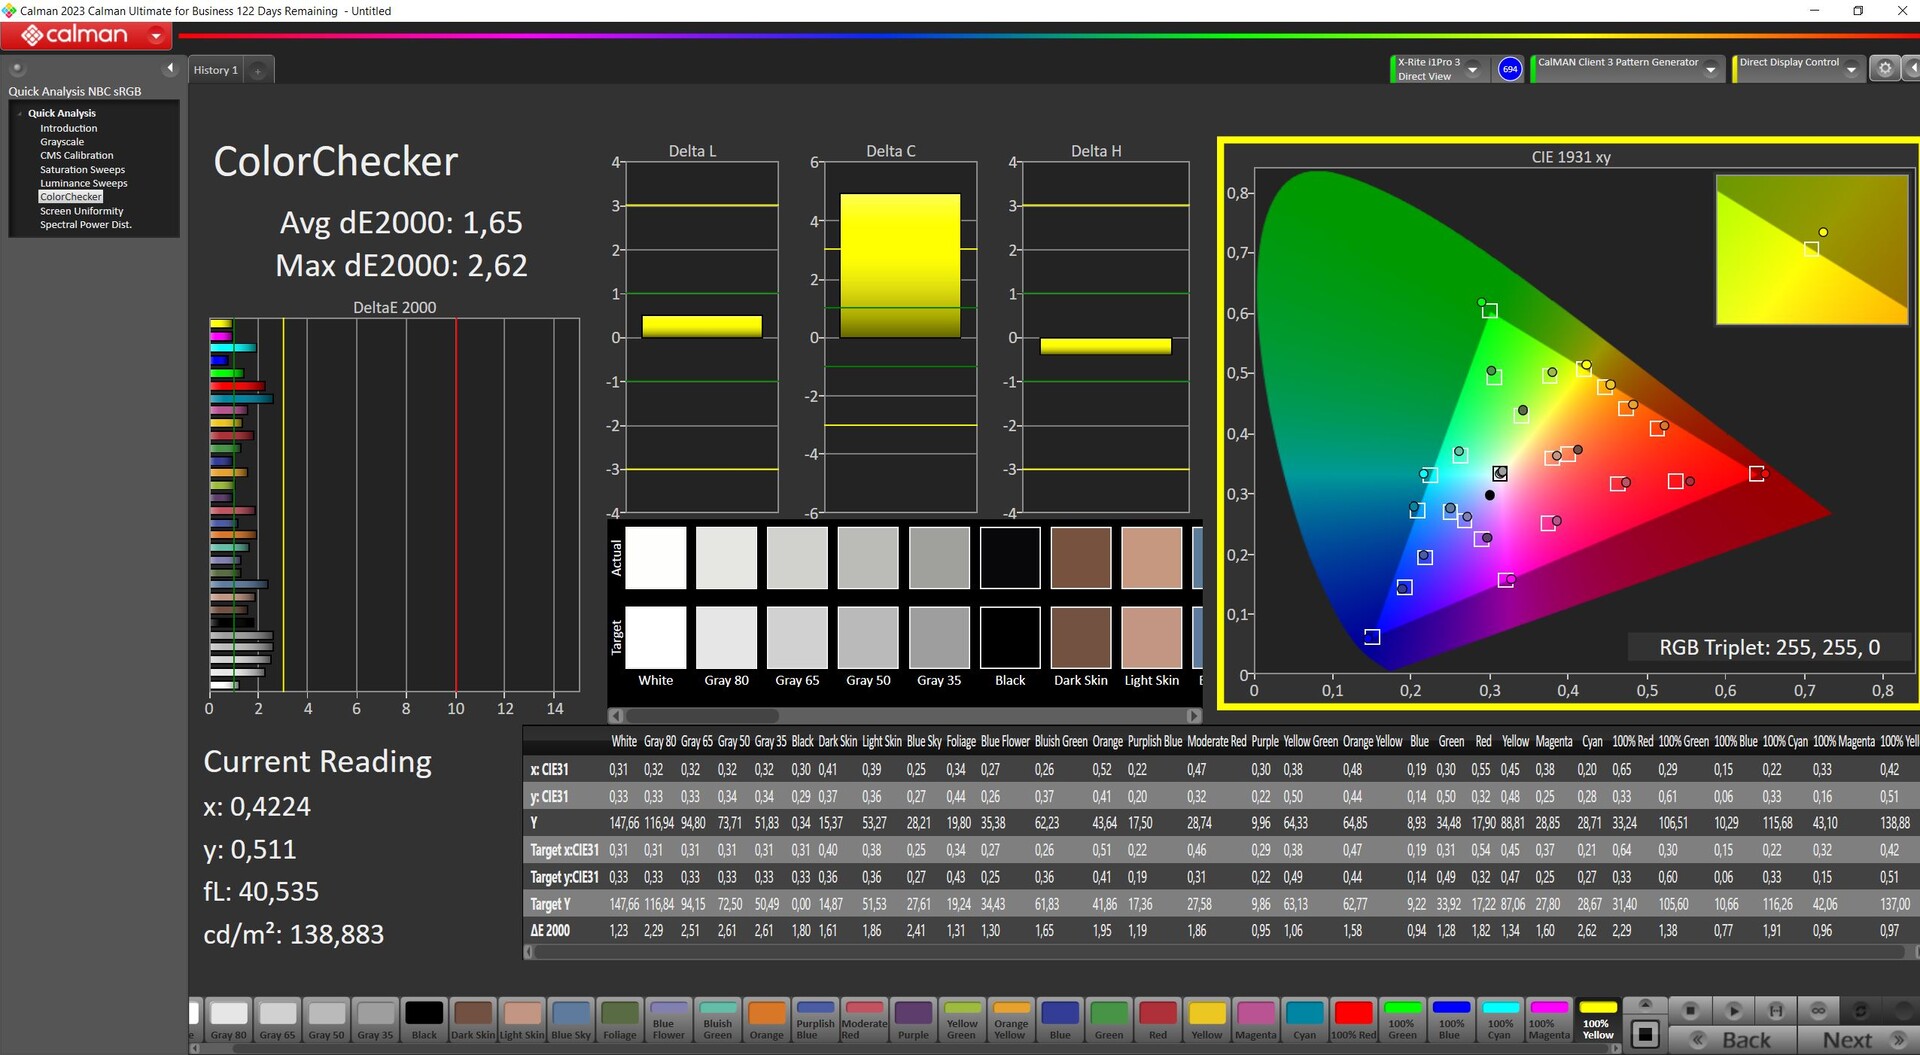Click the read series bracket button
Viewport: 1920px width, 1055px height.
click(1776, 1010)
